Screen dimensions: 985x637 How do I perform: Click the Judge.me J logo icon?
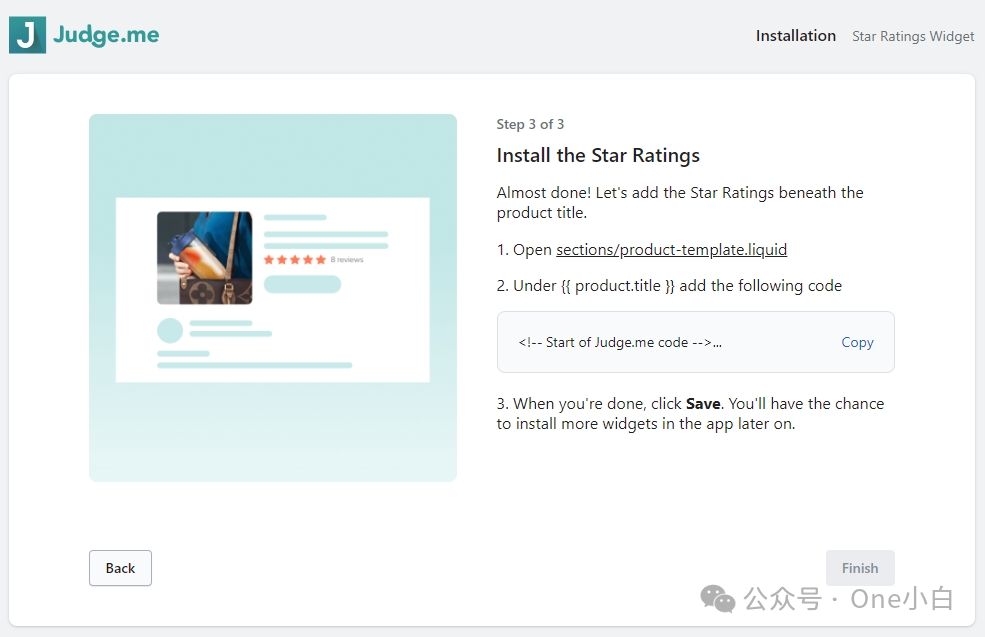click(27, 35)
